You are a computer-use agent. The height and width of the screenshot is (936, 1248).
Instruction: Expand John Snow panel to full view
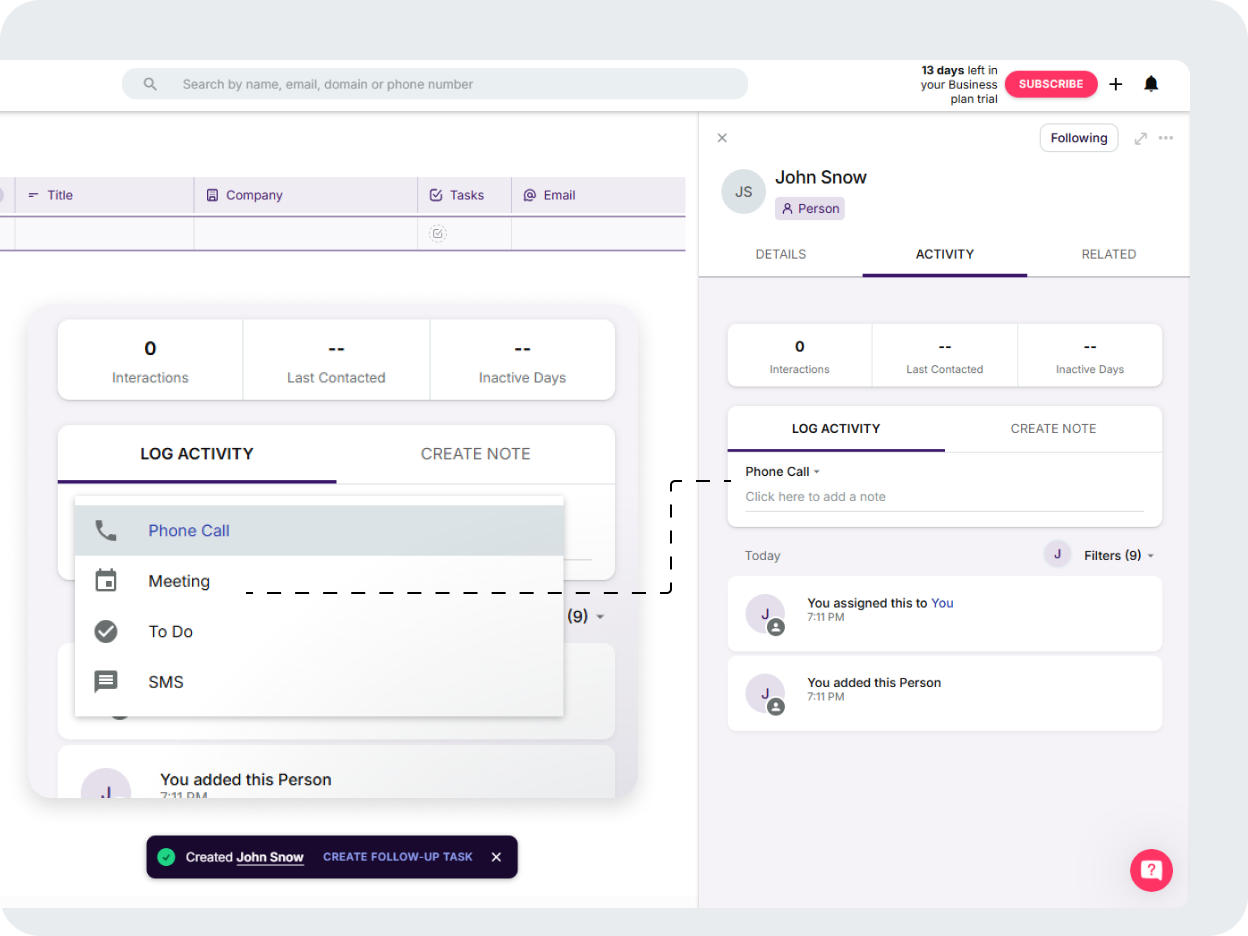pos(1140,138)
